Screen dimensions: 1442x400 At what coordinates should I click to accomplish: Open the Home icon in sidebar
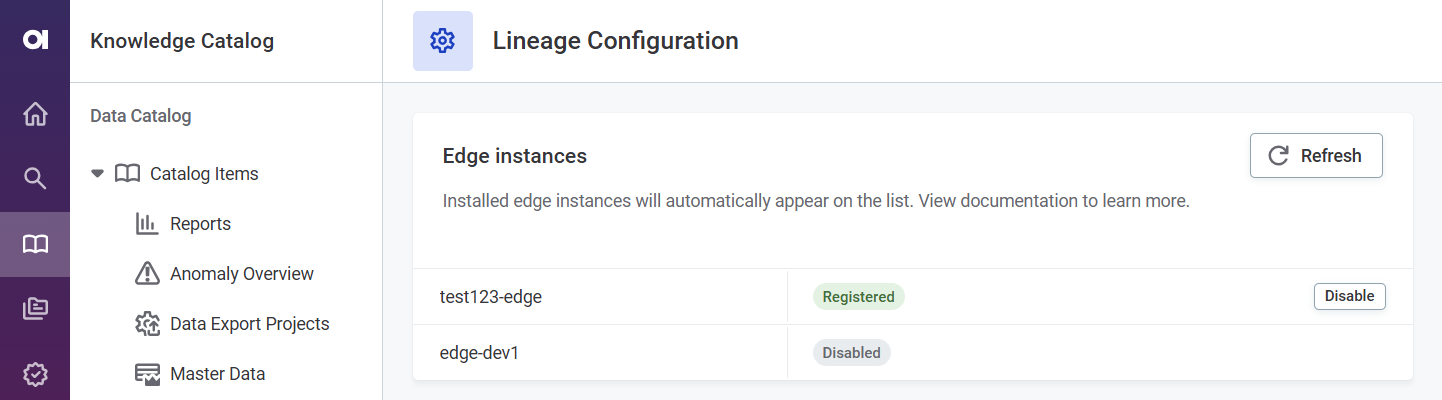pyautogui.click(x=35, y=115)
